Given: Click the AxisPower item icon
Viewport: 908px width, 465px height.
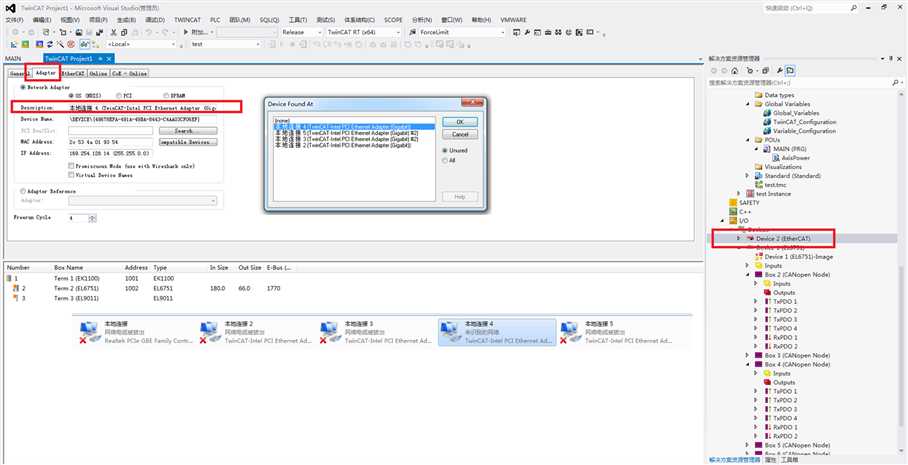Looking at the screenshot, I should tap(777, 158).
